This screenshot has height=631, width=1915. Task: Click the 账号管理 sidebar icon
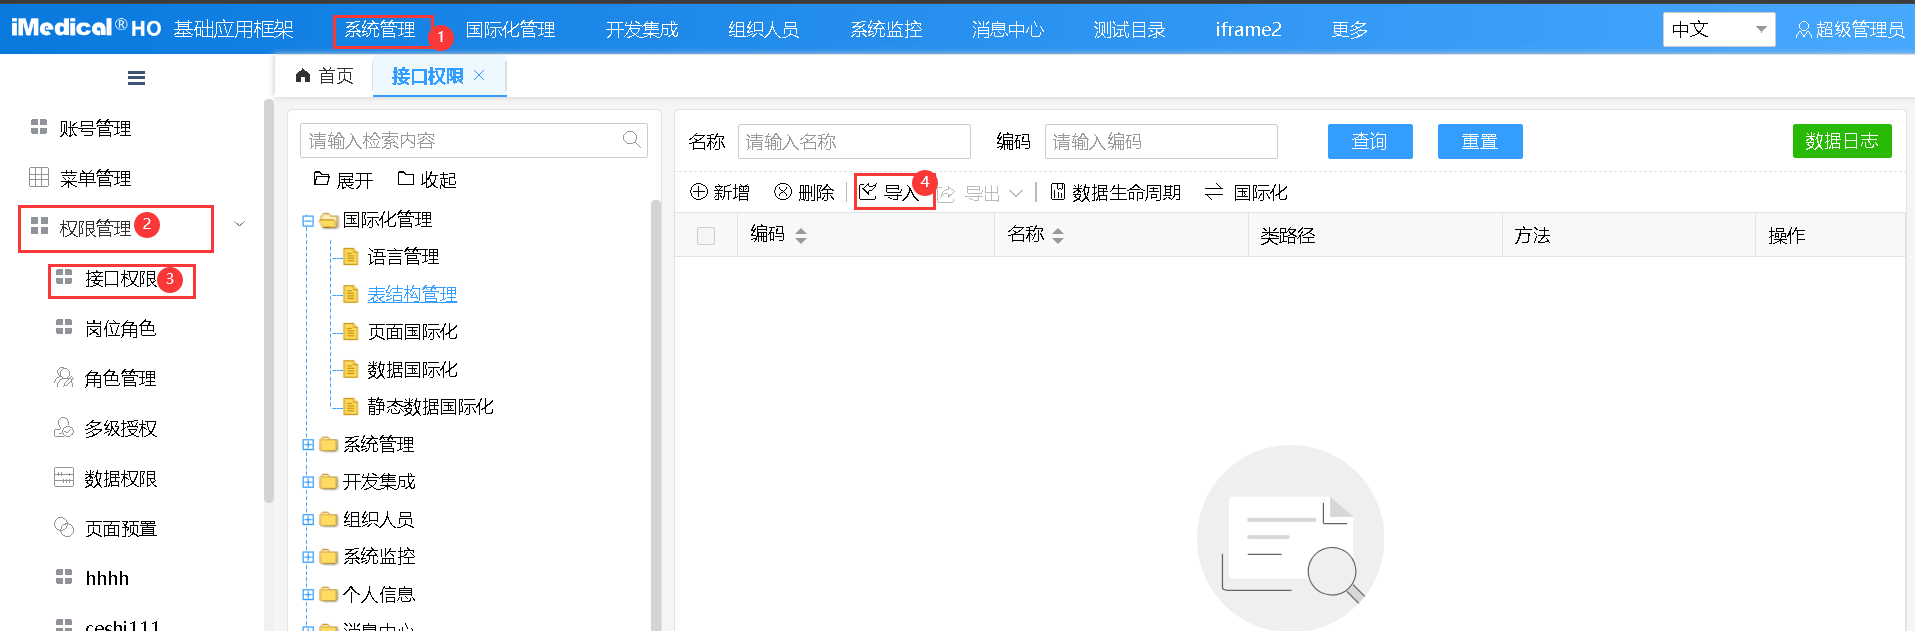(x=39, y=127)
